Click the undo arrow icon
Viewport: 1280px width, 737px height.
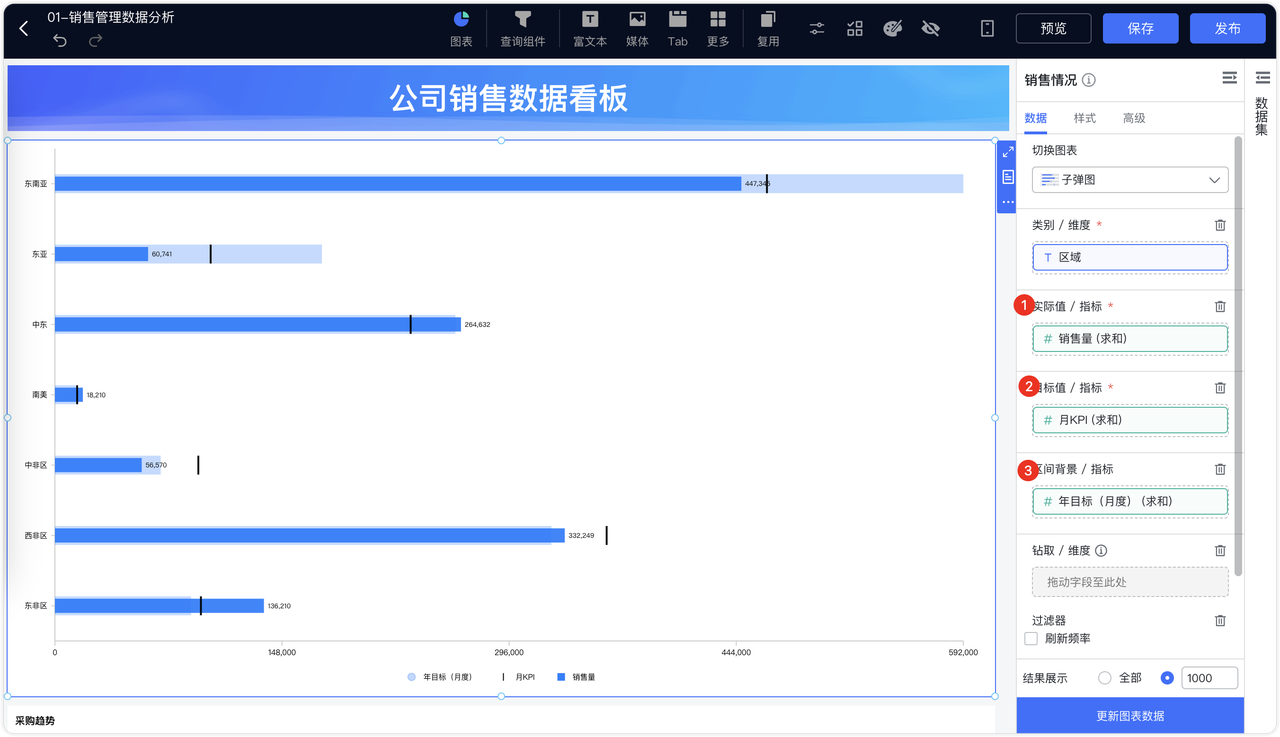pyautogui.click(x=60, y=41)
